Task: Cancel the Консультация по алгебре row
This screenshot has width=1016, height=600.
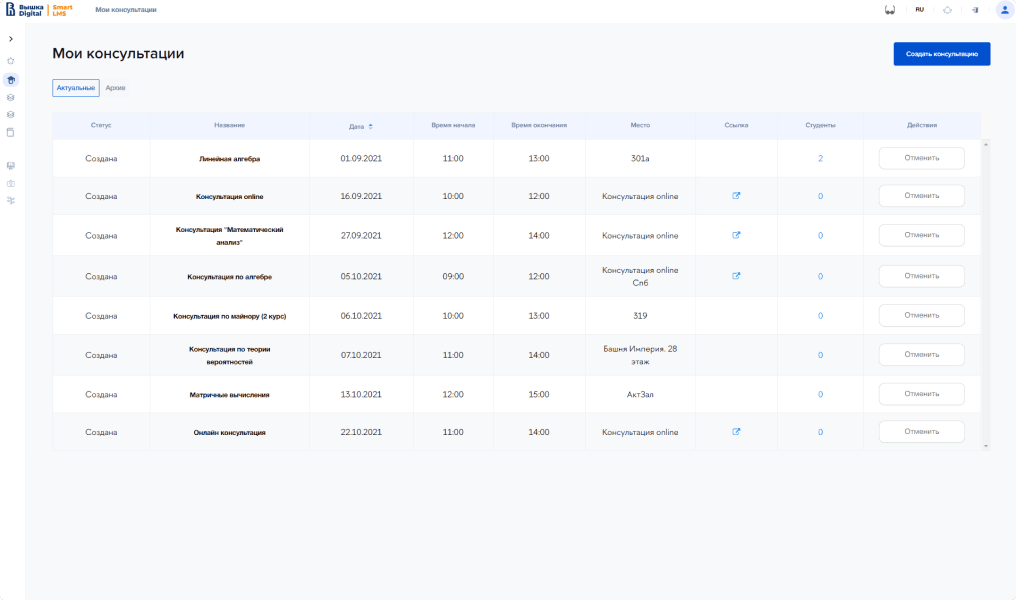Action: (921, 276)
